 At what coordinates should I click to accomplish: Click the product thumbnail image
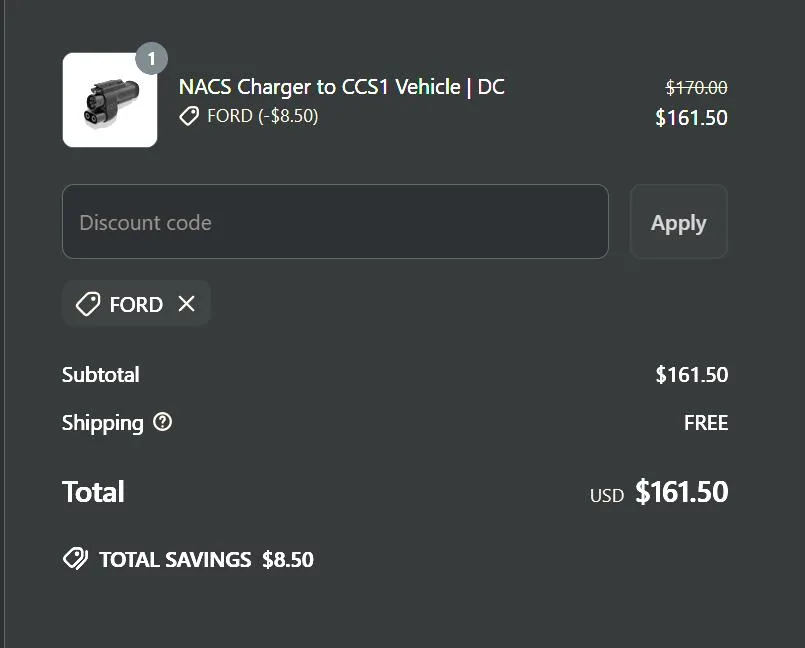coord(110,99)
